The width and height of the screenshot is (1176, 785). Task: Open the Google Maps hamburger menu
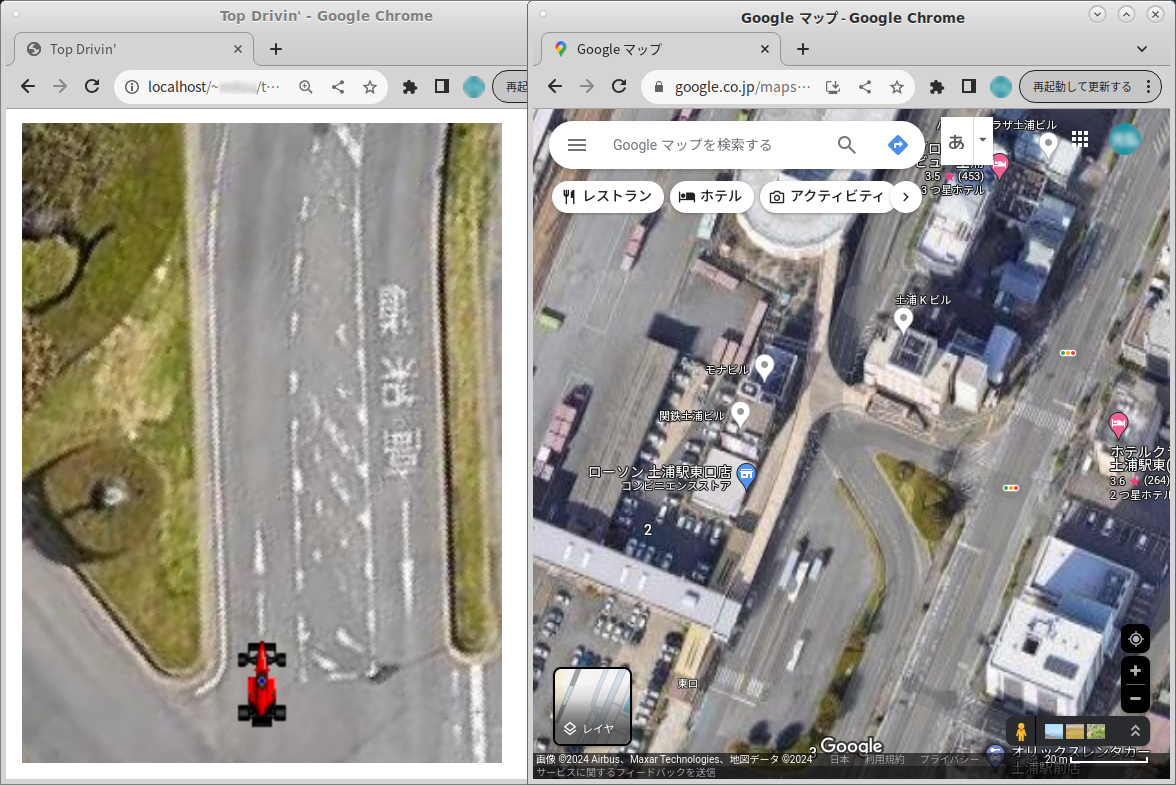(x=577, y=145)
